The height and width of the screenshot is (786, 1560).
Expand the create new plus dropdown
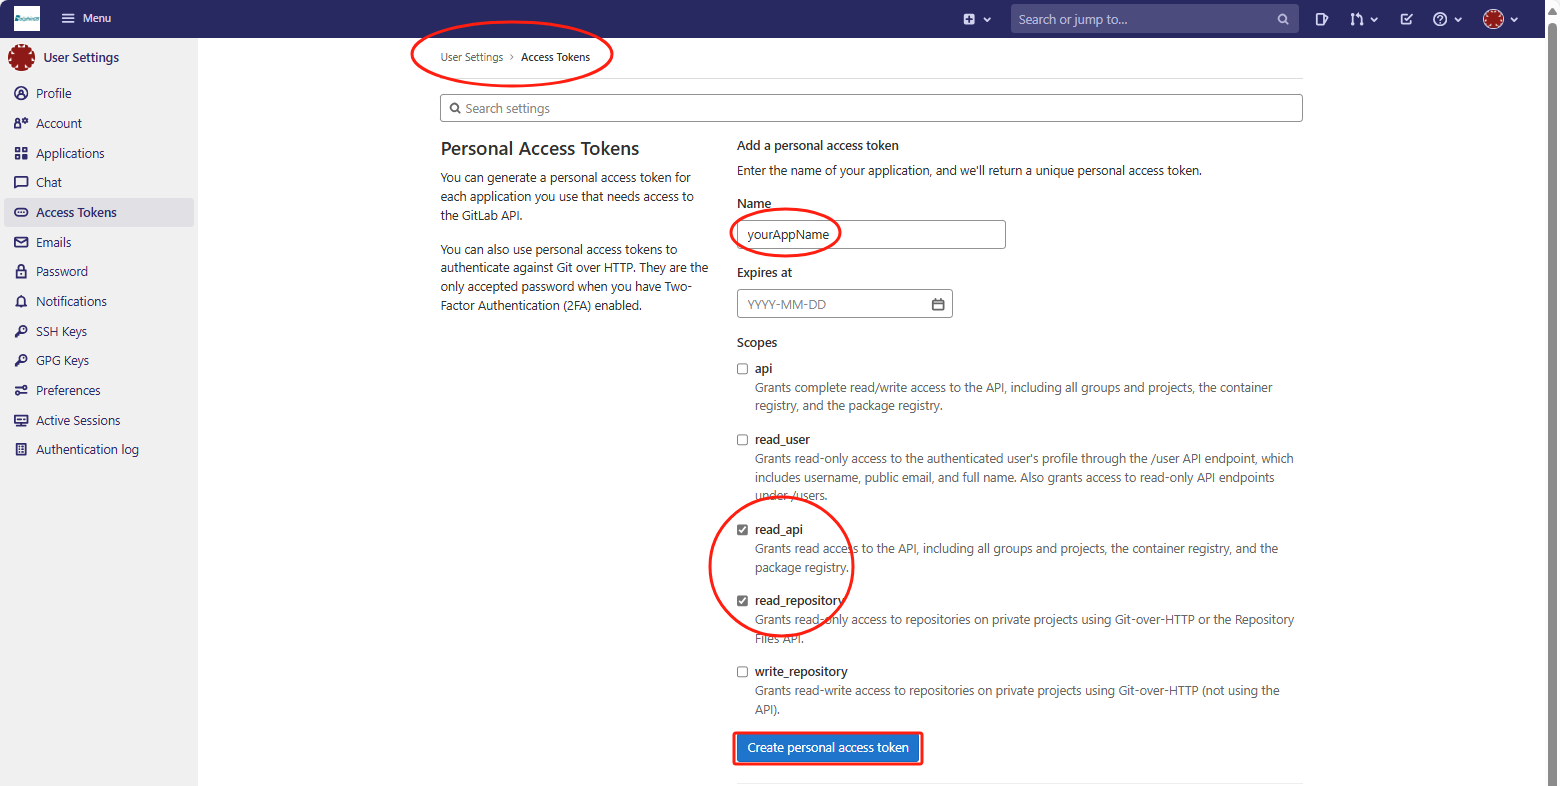[x=976, y=19]
